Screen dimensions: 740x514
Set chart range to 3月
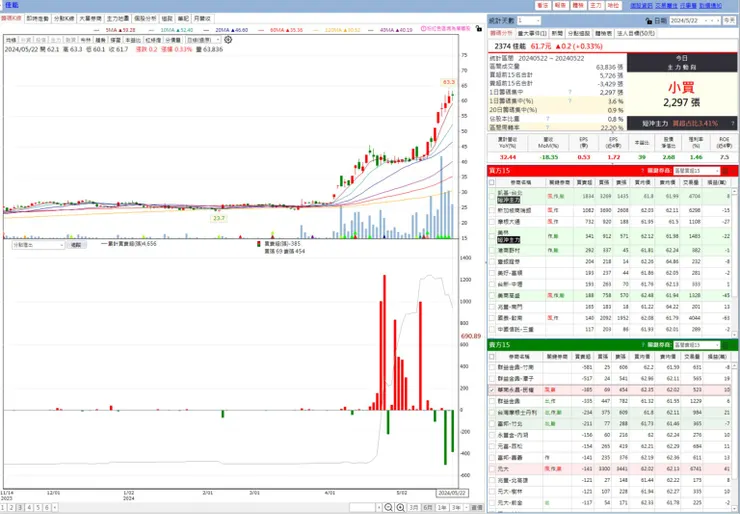[x=414, y=507]
